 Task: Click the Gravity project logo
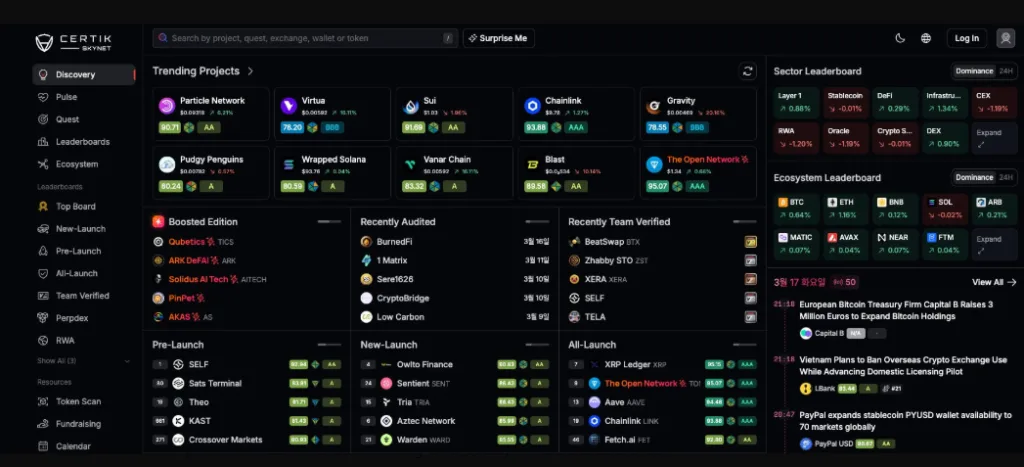654,106
